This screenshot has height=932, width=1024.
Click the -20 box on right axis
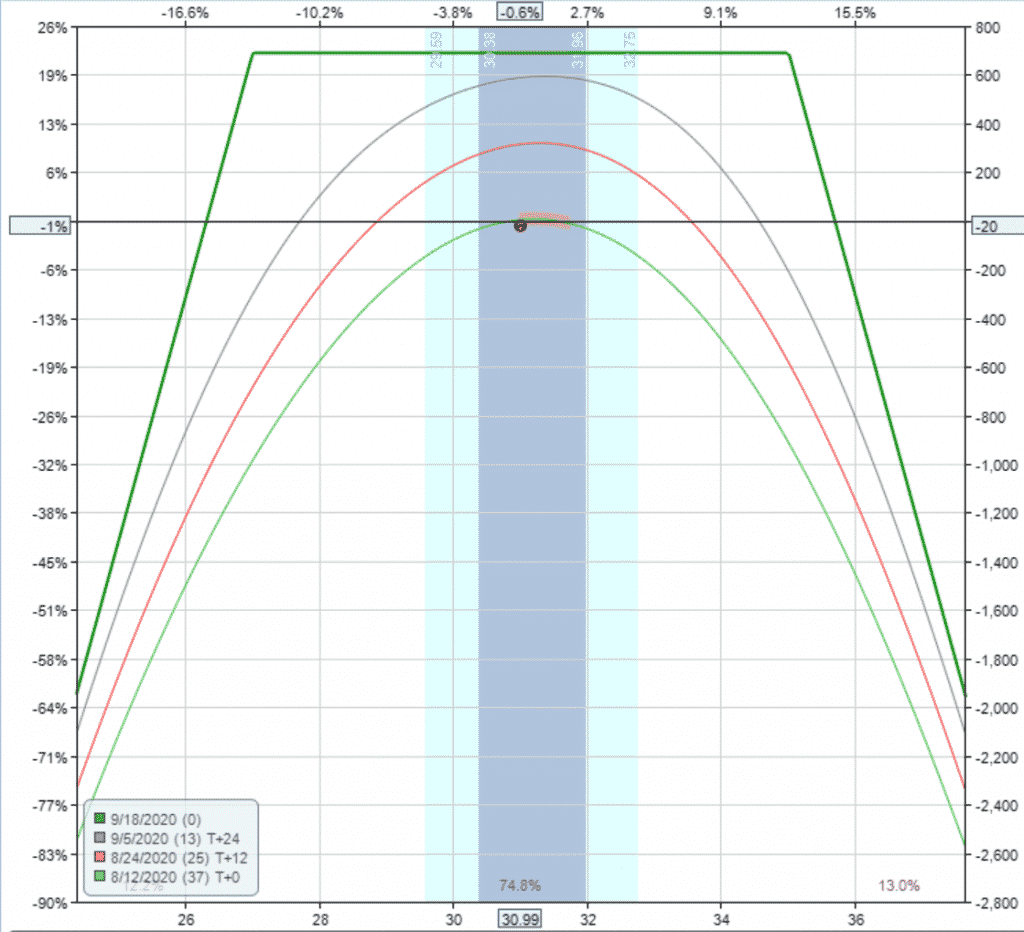(997, 226)
